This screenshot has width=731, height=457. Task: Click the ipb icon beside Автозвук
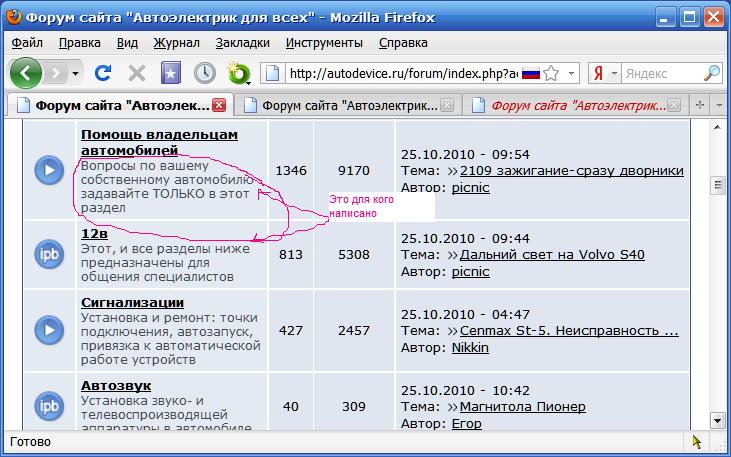pyautogui.click(x=49, y=407)
